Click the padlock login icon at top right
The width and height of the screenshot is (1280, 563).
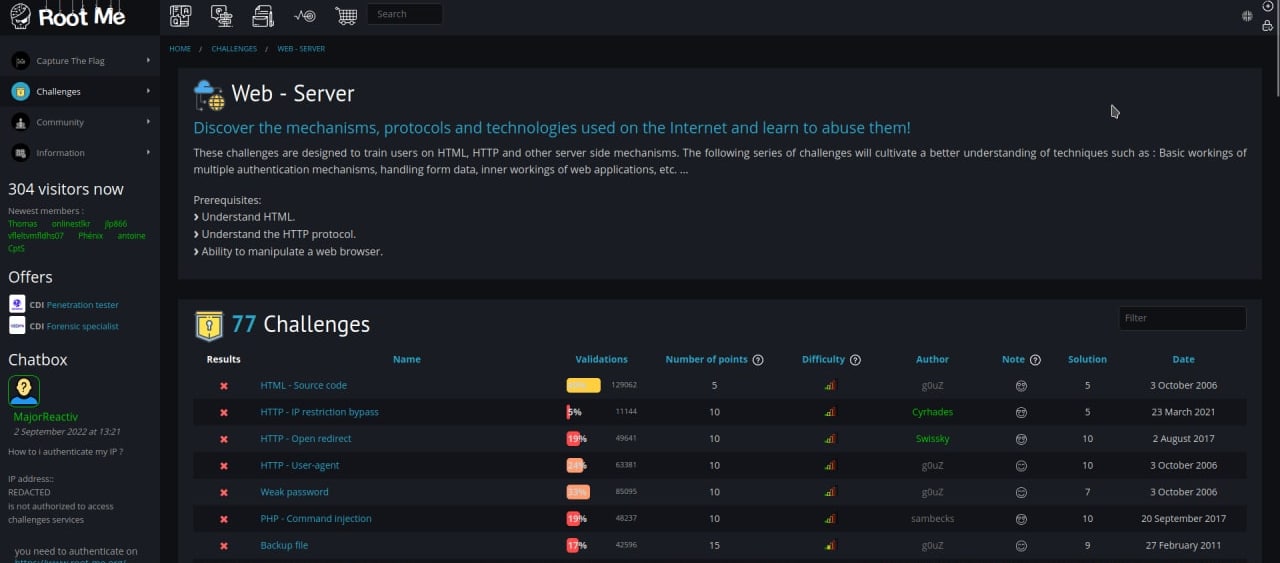[x=1268, y=26]
